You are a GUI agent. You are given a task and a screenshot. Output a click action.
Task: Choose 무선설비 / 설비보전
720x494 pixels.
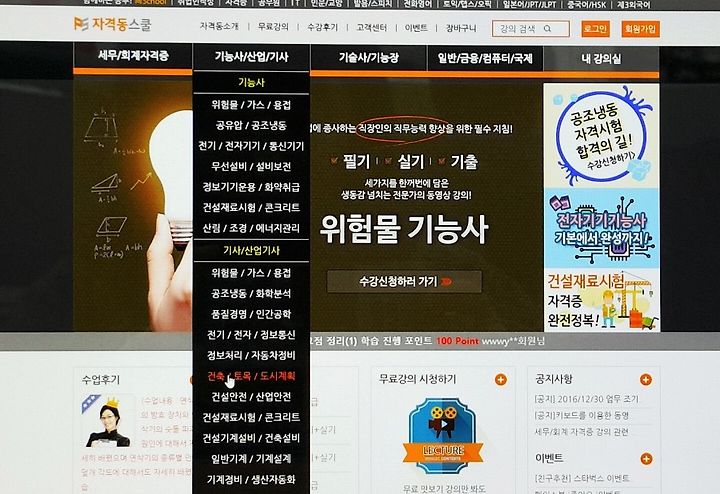point(251,166)
